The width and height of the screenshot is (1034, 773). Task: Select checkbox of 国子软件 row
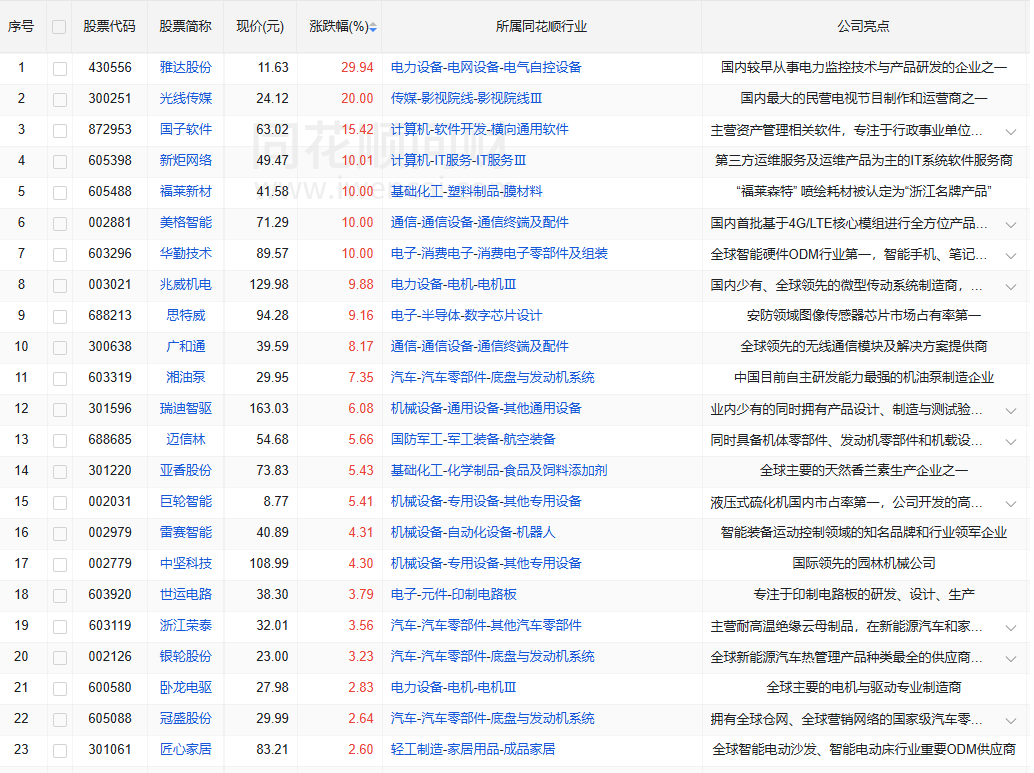click(59, 131)
